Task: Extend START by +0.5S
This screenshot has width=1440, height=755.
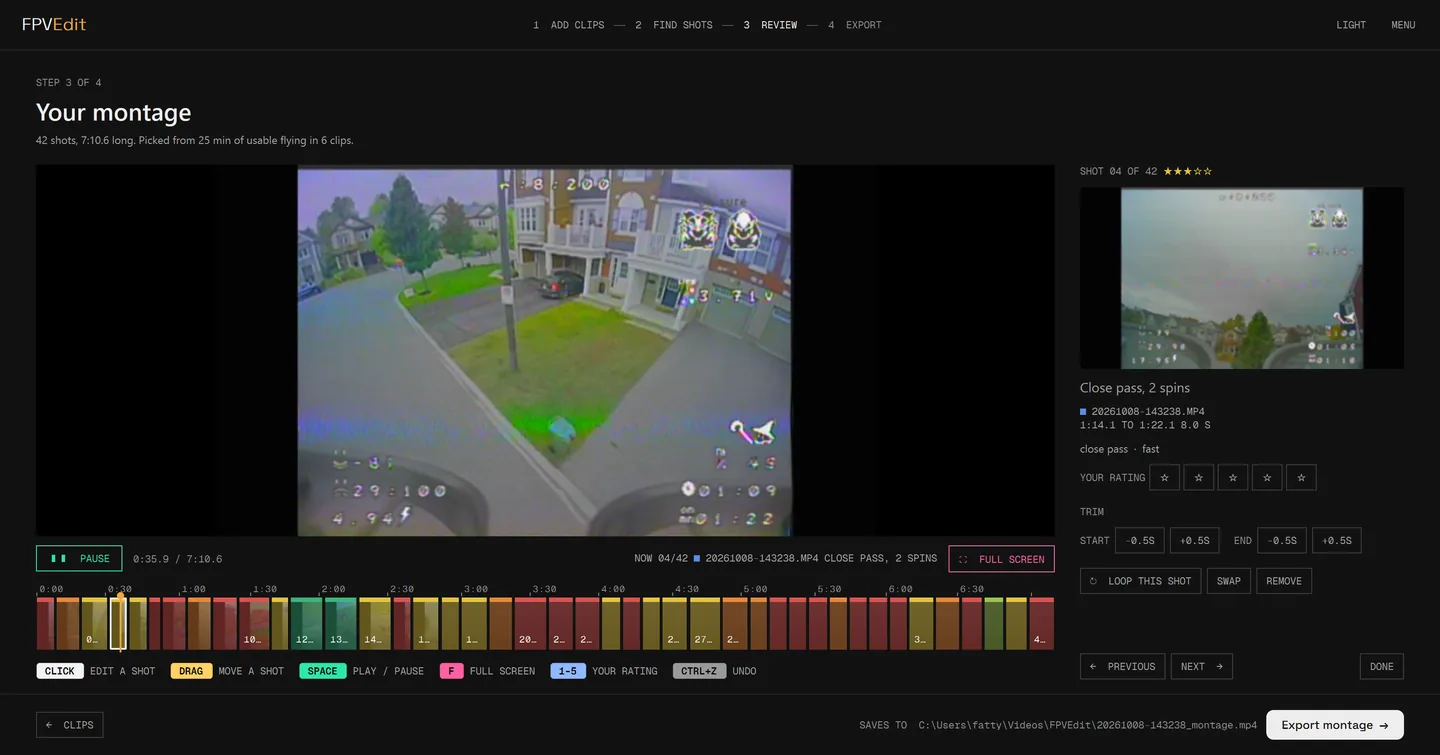Action: (1195, 541)
